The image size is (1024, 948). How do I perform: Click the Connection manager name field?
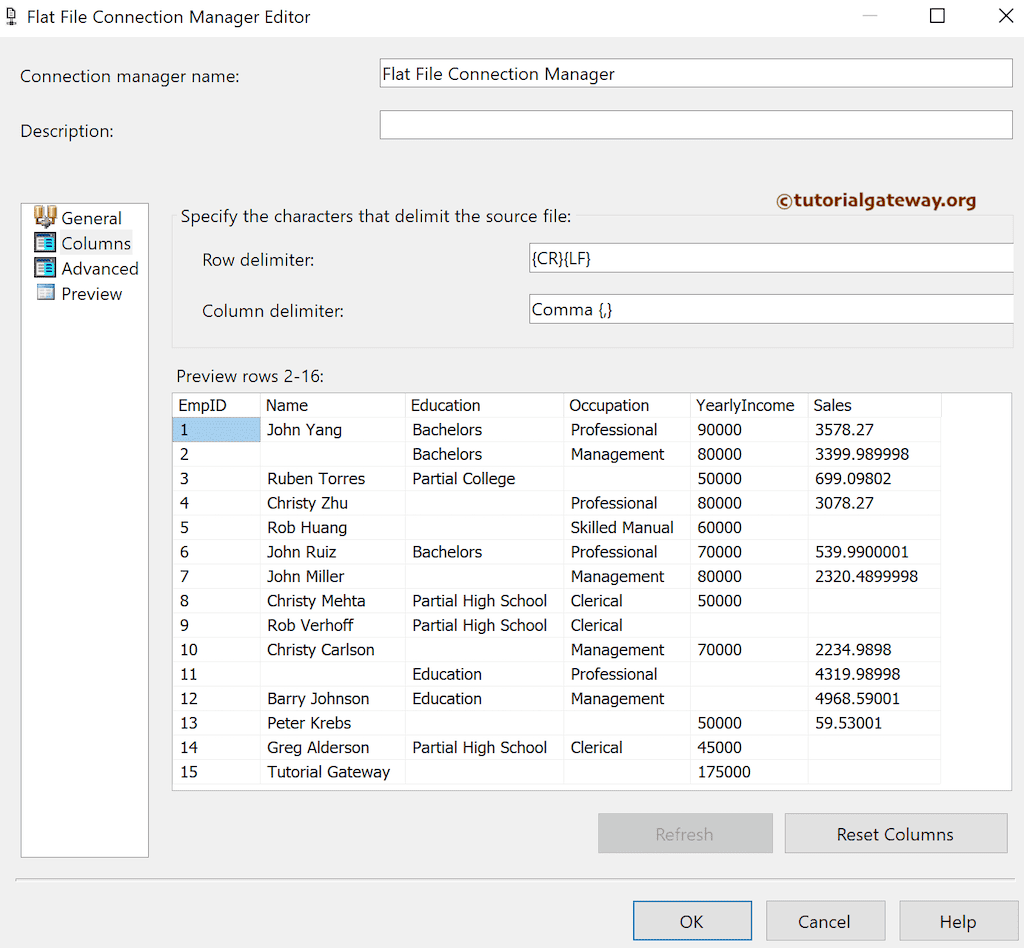point(695,72)
